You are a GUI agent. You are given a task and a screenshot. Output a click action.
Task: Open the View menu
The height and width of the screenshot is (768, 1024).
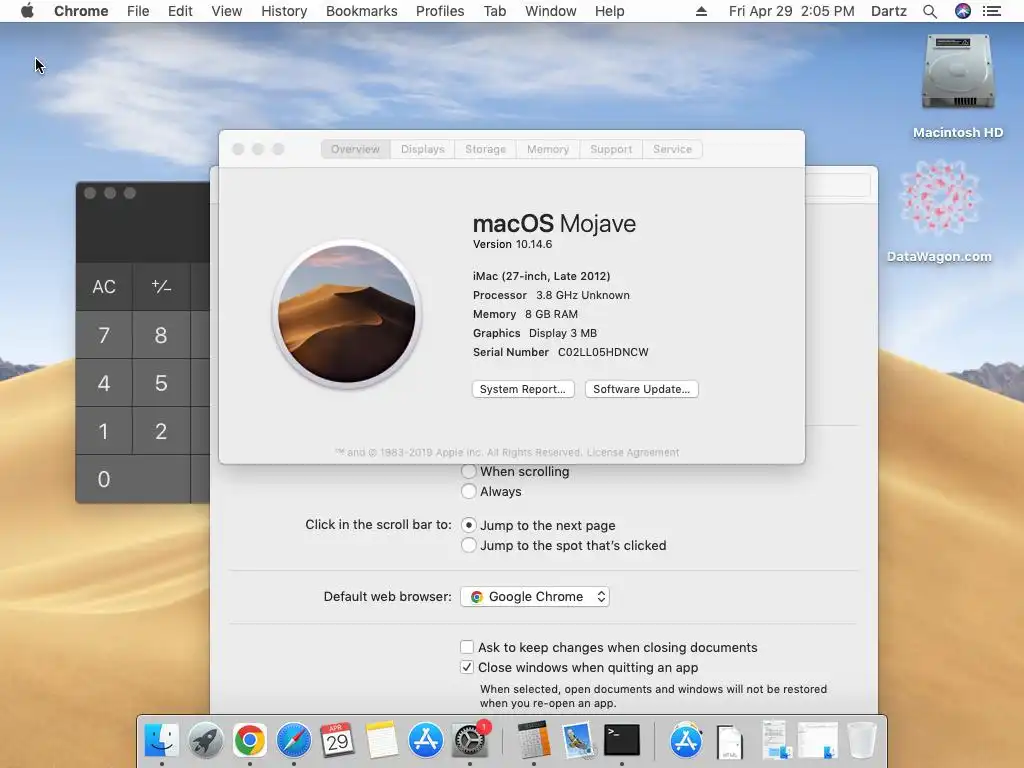(x=227, y=11)
